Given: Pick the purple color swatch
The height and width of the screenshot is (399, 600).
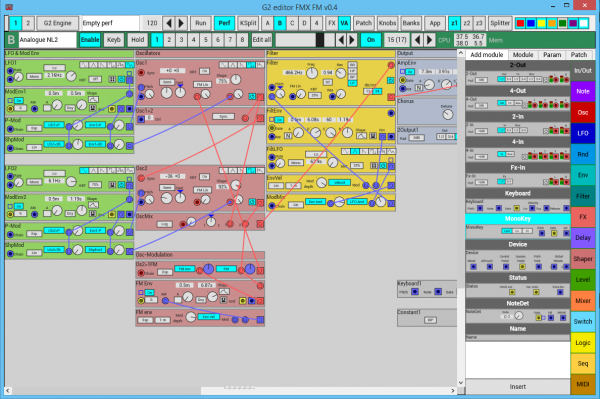Looking at the screenshot, I should coord(573,23).
